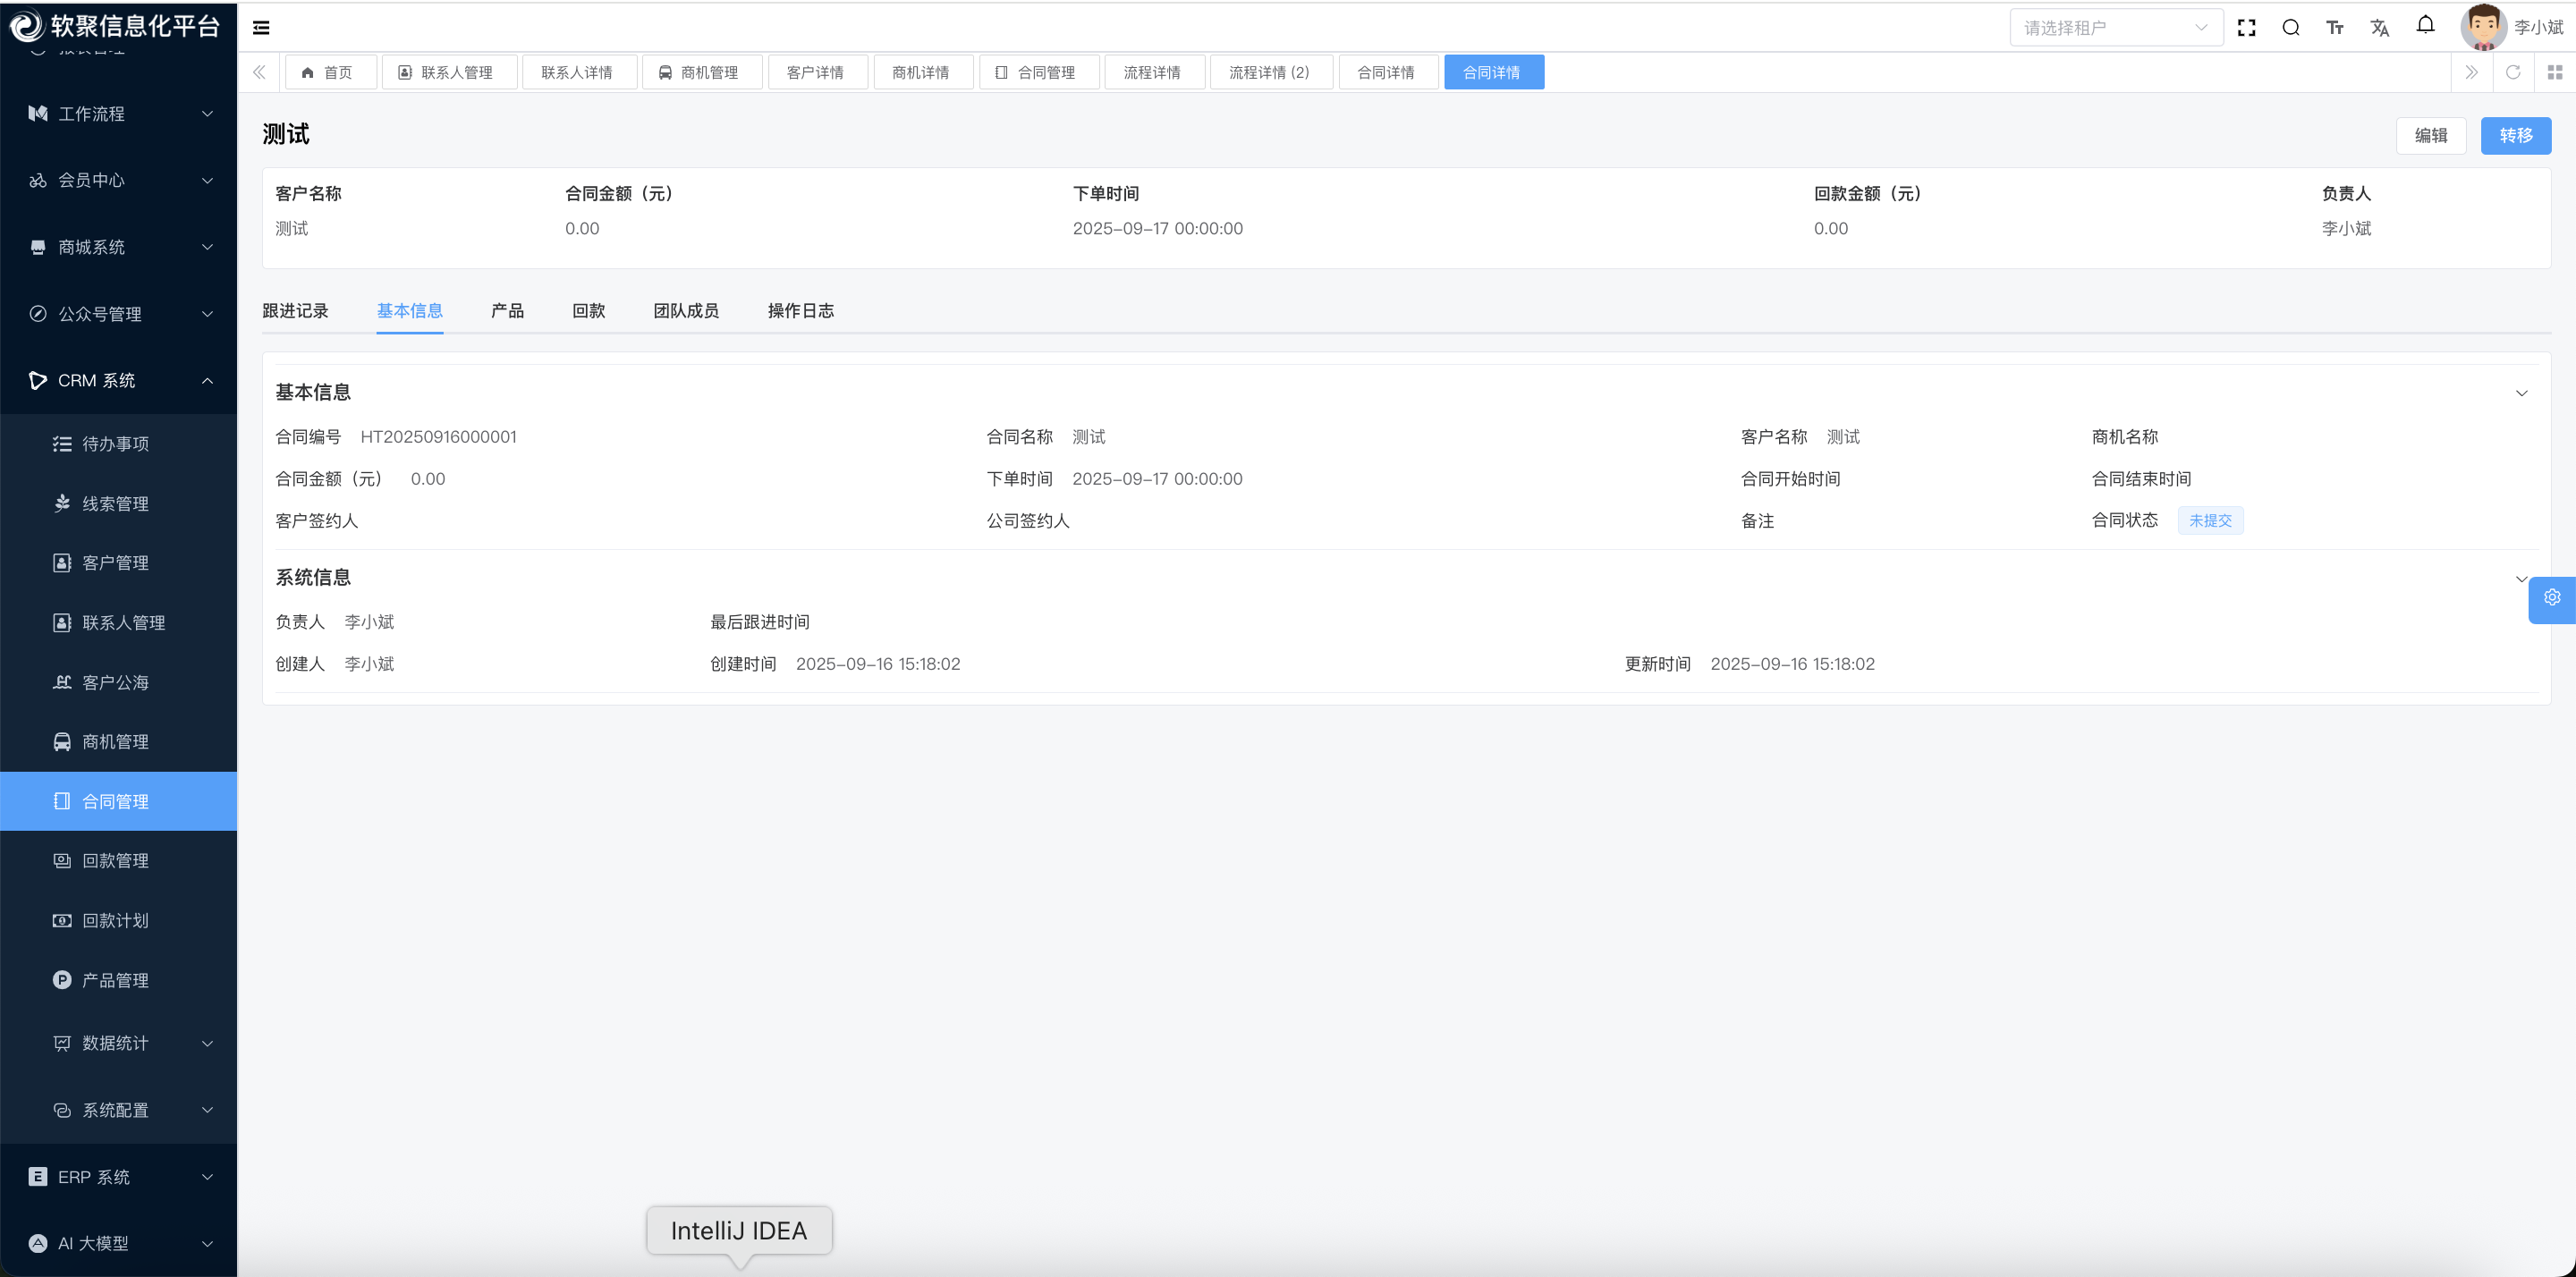The height and width of the screenshot is (1277, 2576).
Task: Expand the 数据统计 submenu
Action: coord(118,1043)
